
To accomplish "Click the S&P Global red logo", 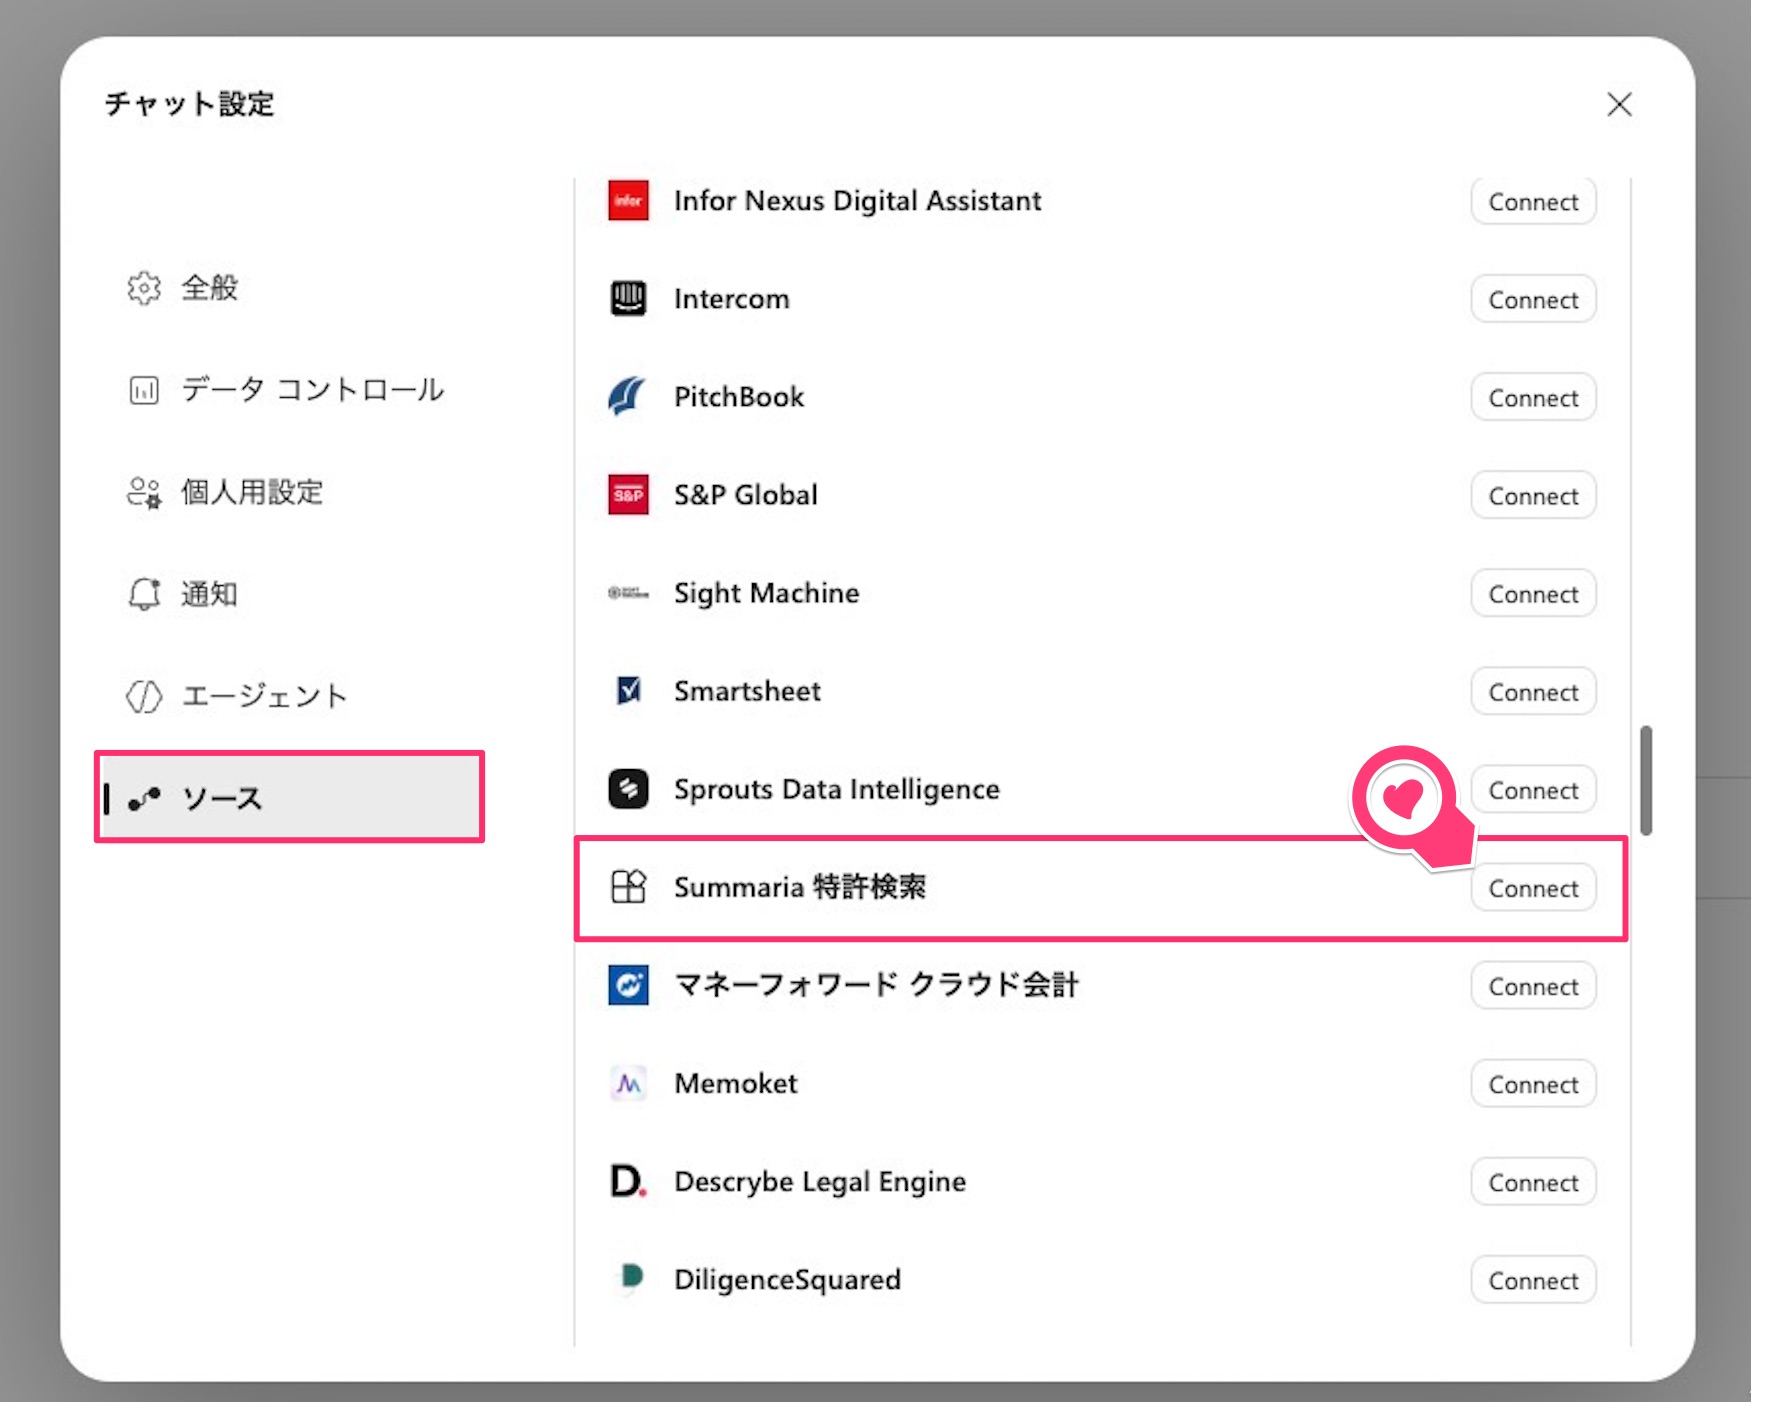I will 628,494.
